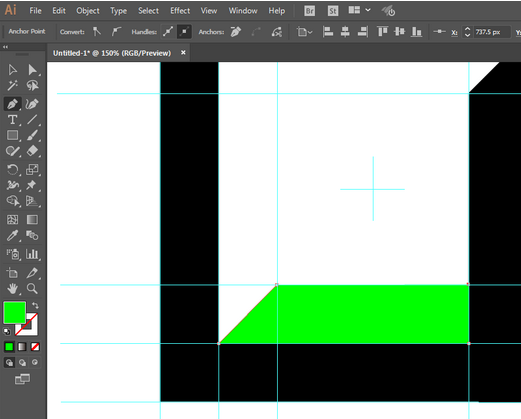Select the Zoom tool

32,289
